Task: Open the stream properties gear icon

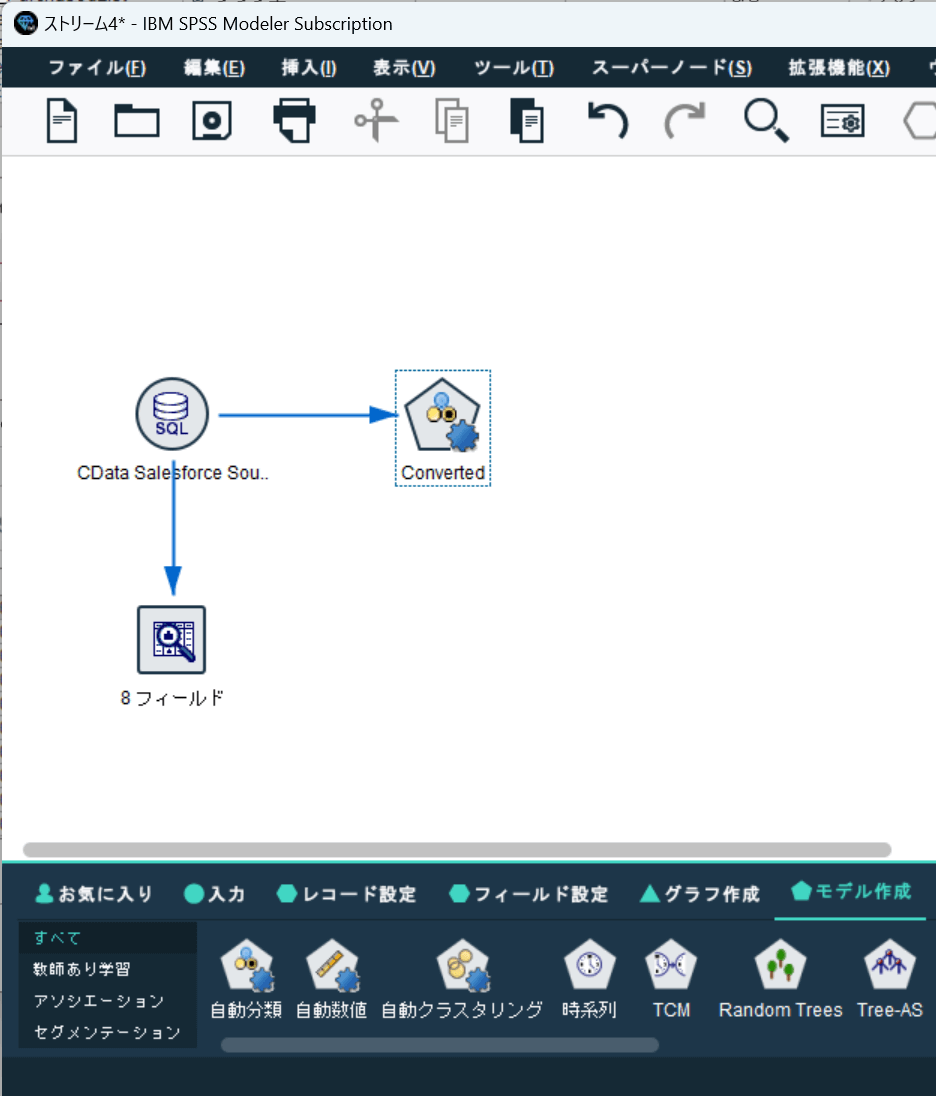Action: (842, 121)
